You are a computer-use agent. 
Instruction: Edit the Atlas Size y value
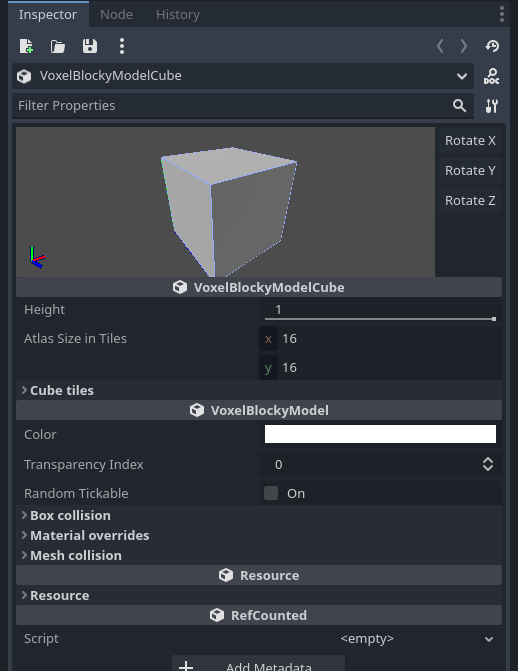coord(380,368)
